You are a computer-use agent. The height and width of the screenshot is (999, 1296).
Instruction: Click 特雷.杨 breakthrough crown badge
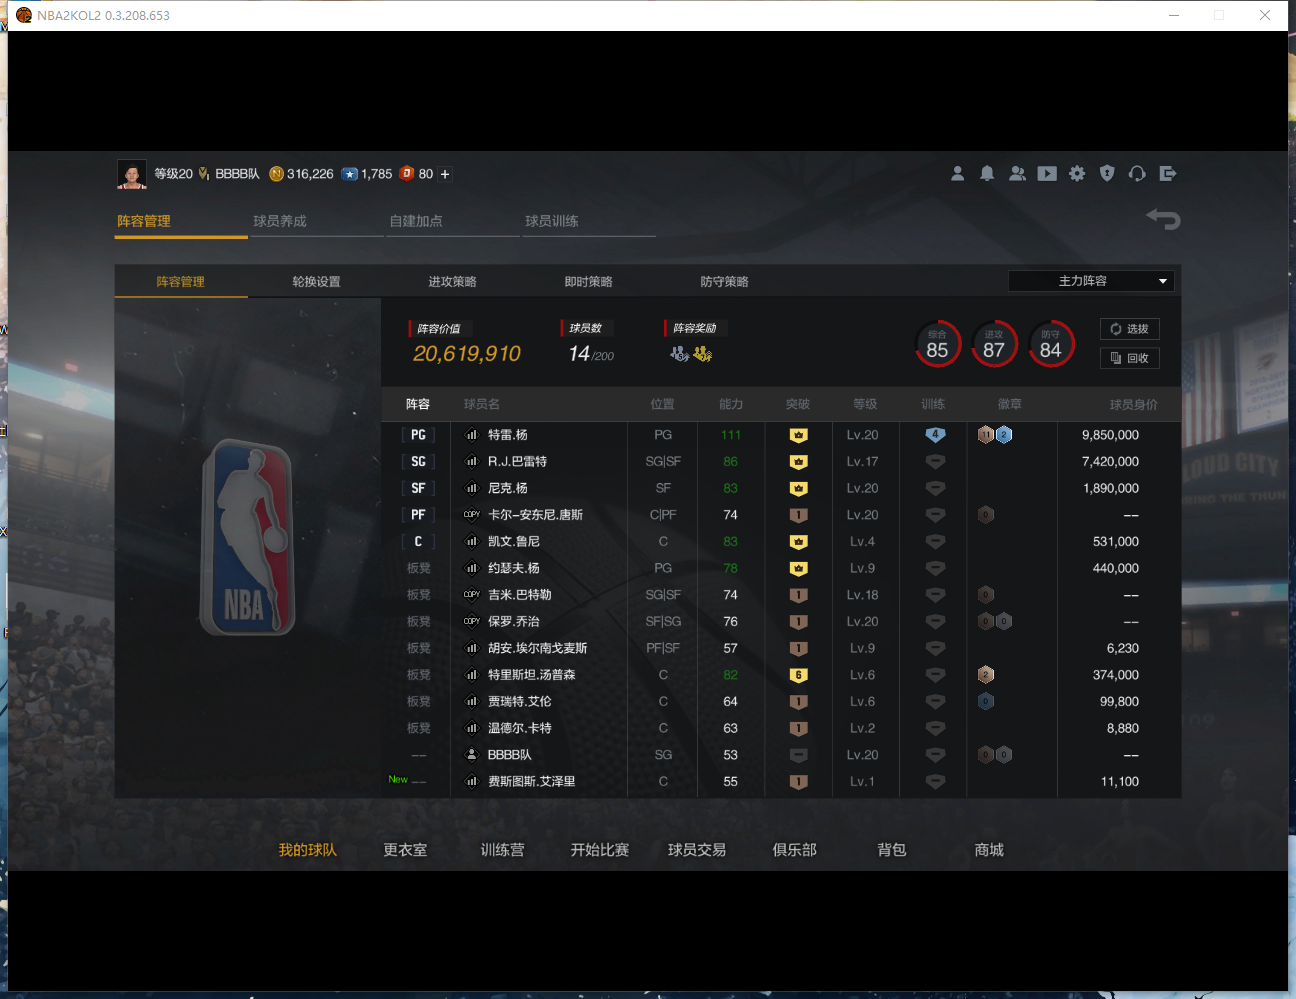(x=798, y=435)
